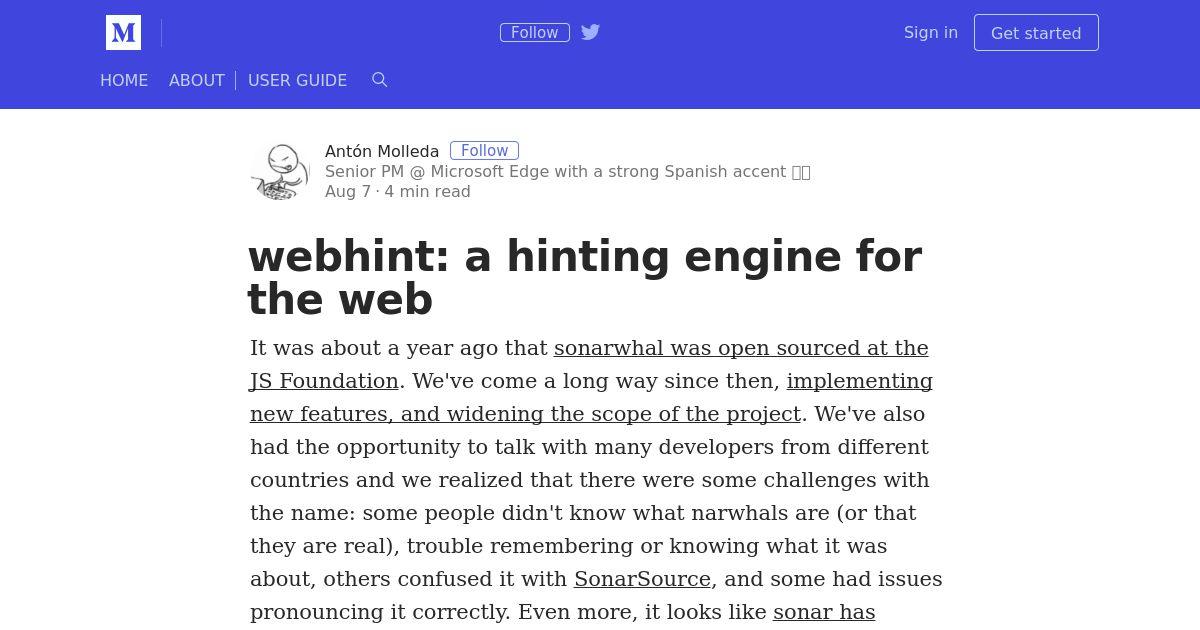
Task: Select the USER GUIDE menu item
Action: pyautogui.click(x=297, y=80)
